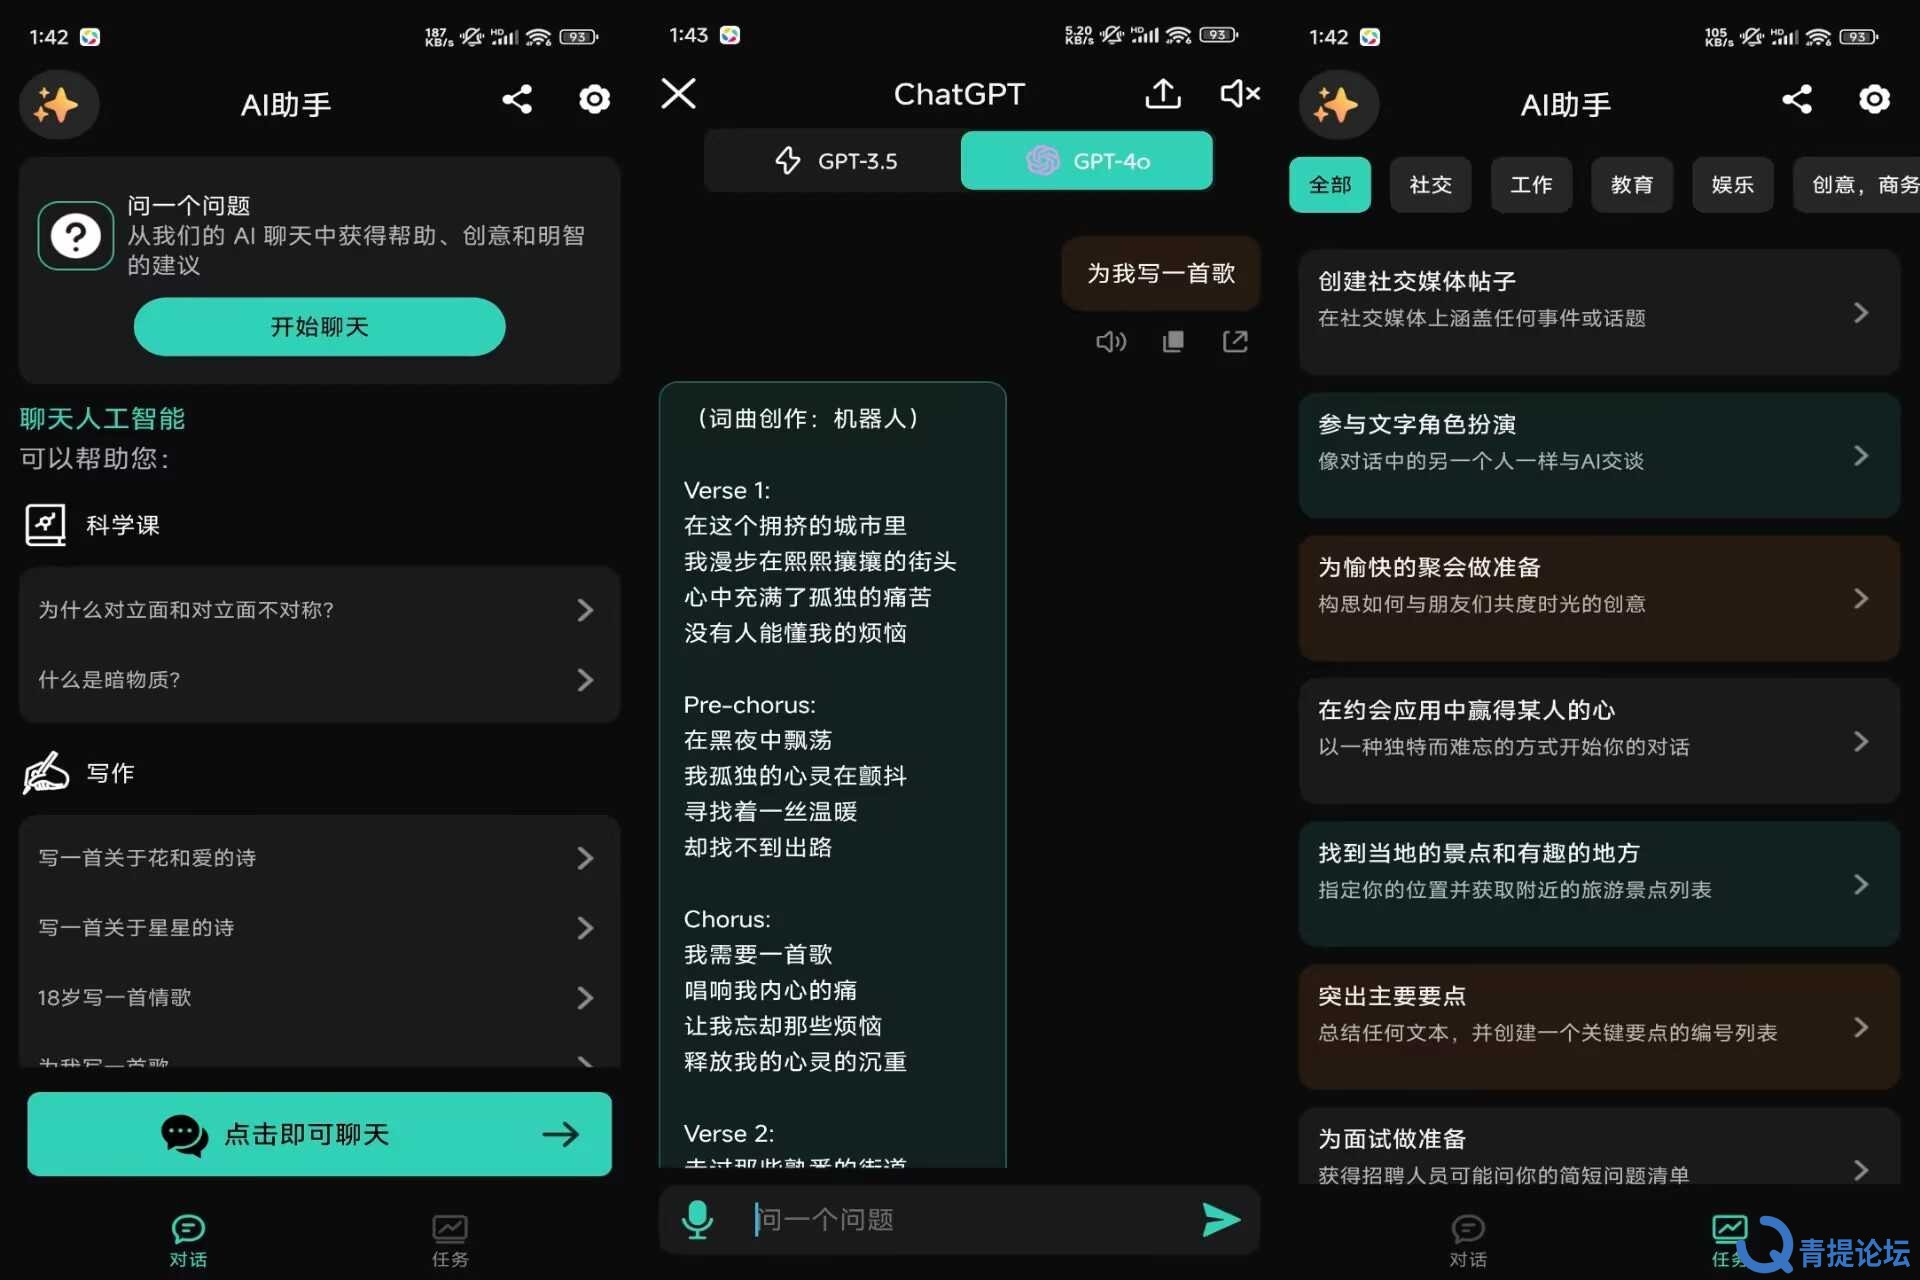Open 什么是暗物质? suggestion
The height and width of the screenshot is (1280, 1920).
click(x=319, y=680)
